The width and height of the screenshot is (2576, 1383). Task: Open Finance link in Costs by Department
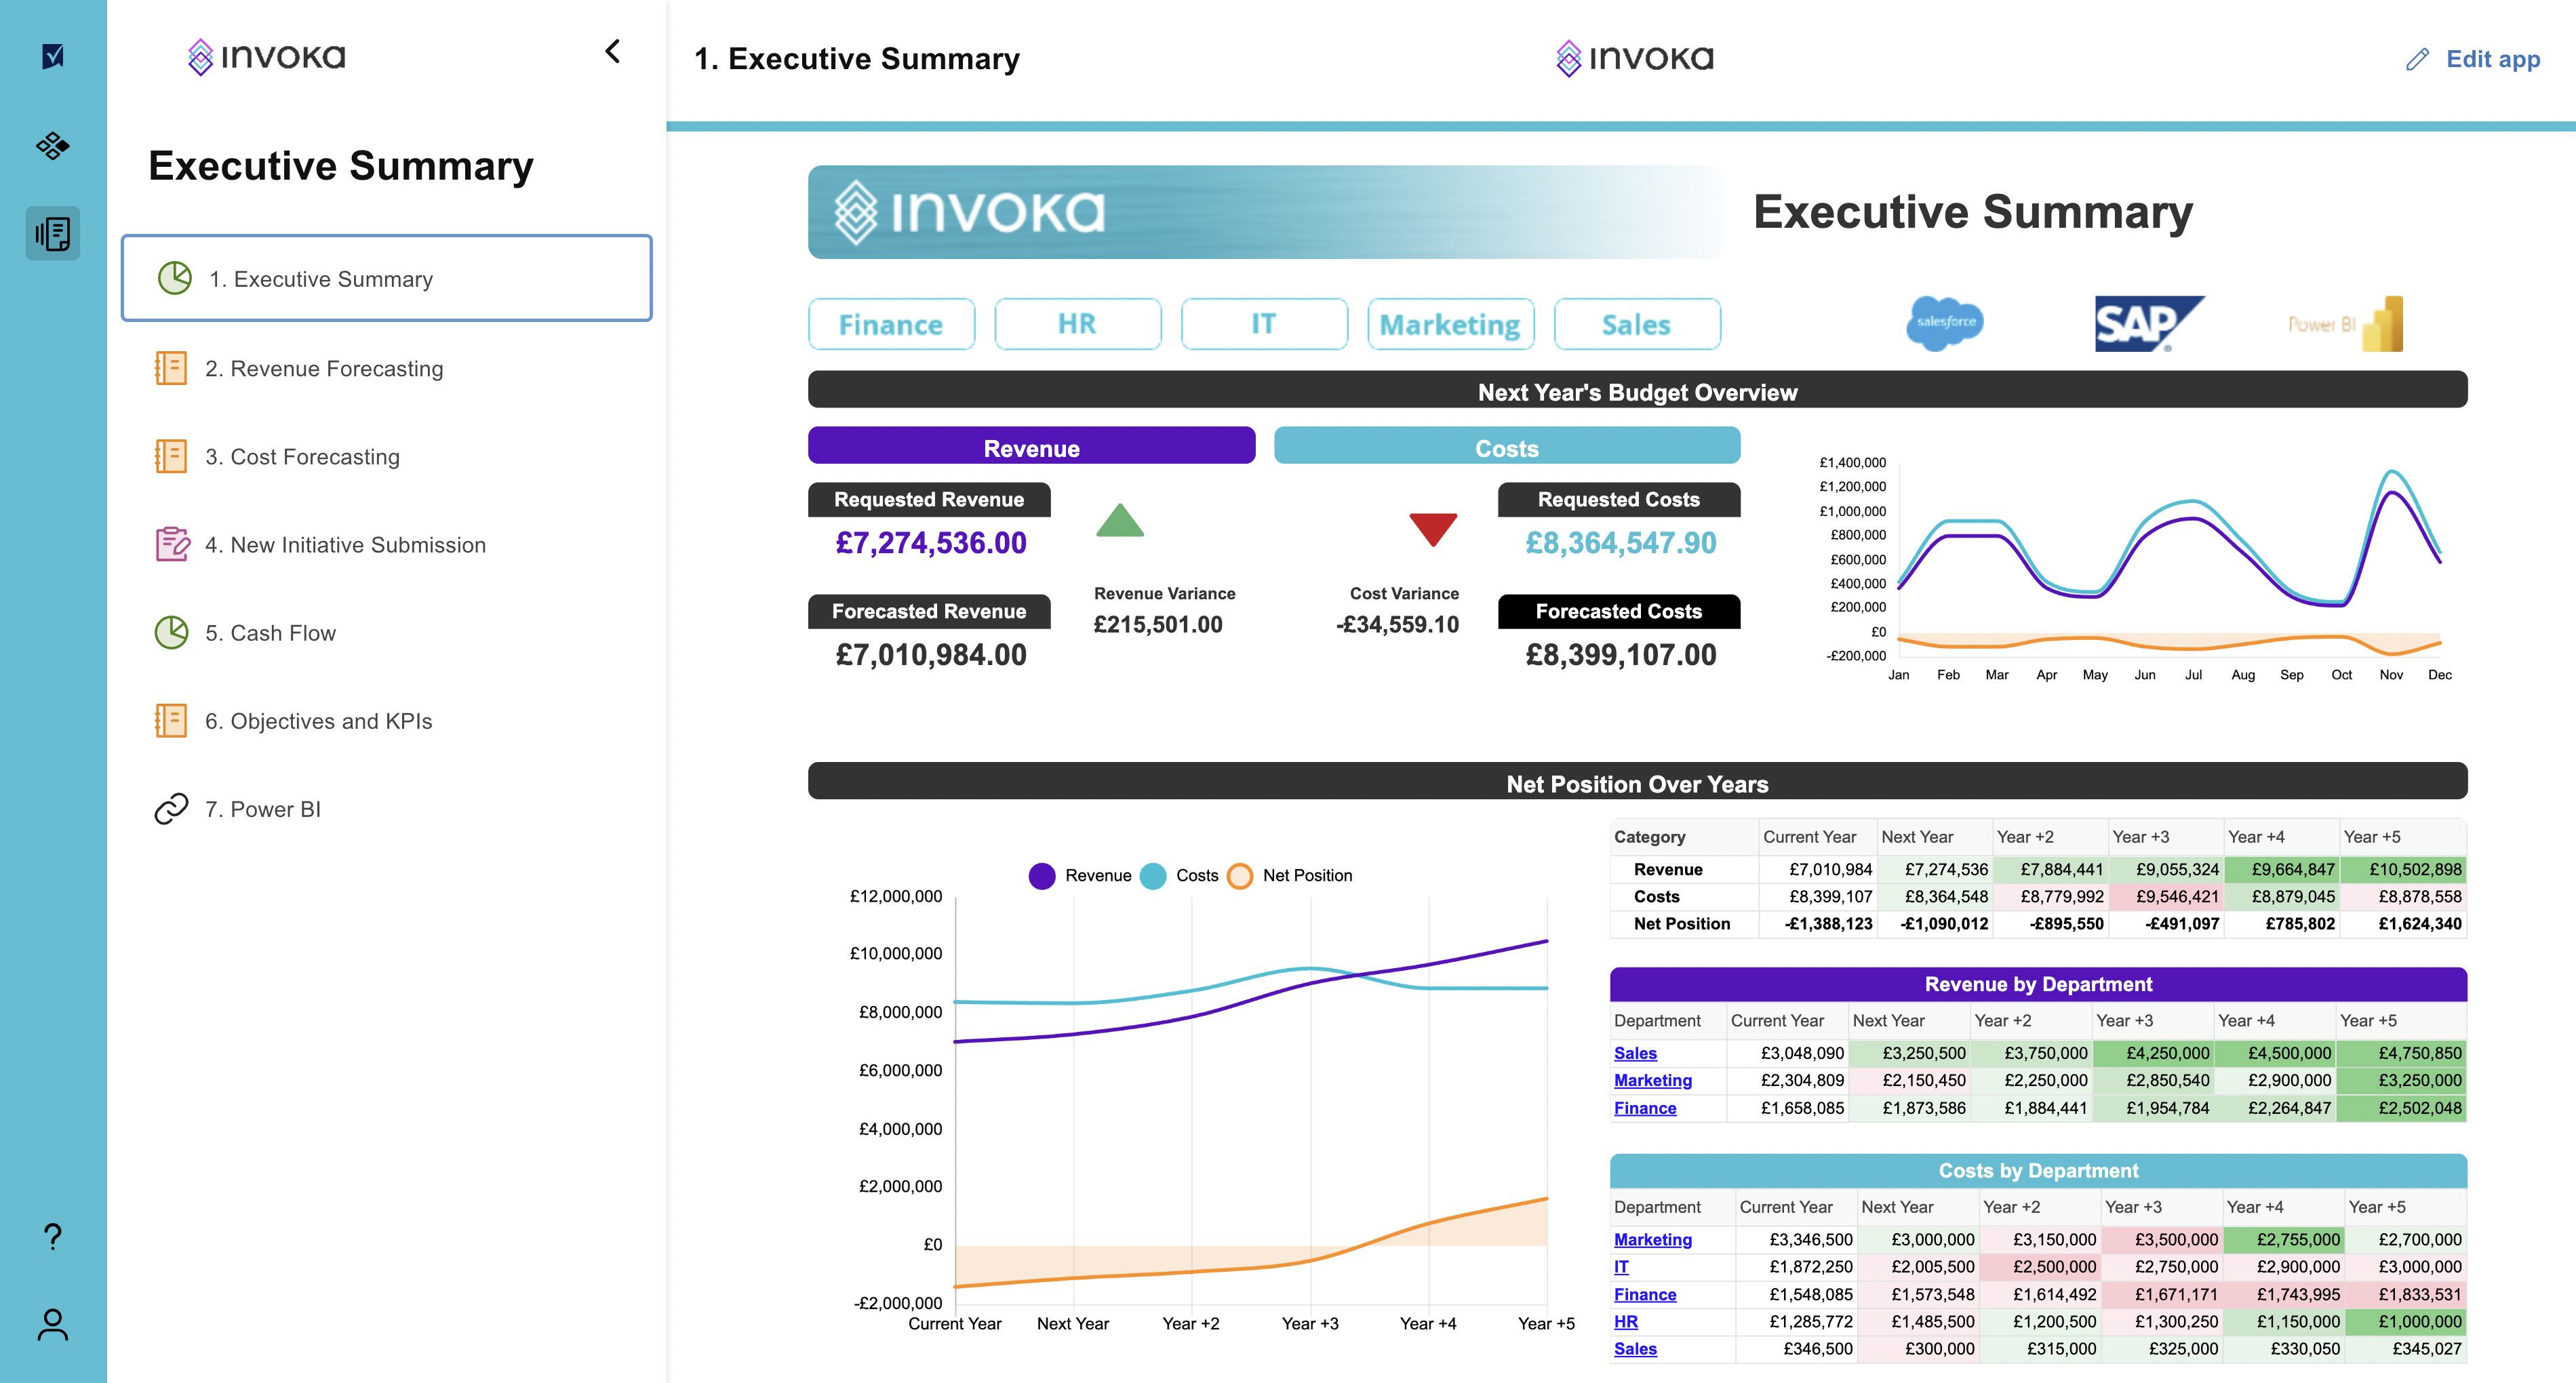[x=1645, y=1294]
